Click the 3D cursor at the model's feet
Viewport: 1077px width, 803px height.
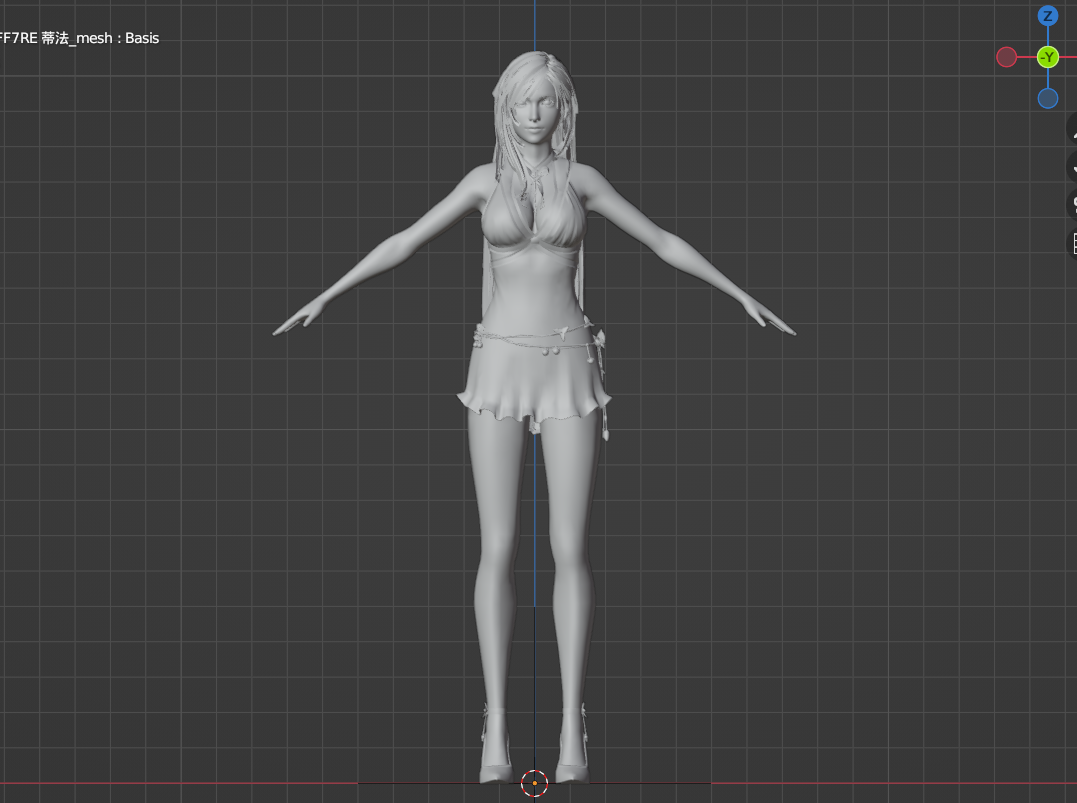tap(534, 783)
